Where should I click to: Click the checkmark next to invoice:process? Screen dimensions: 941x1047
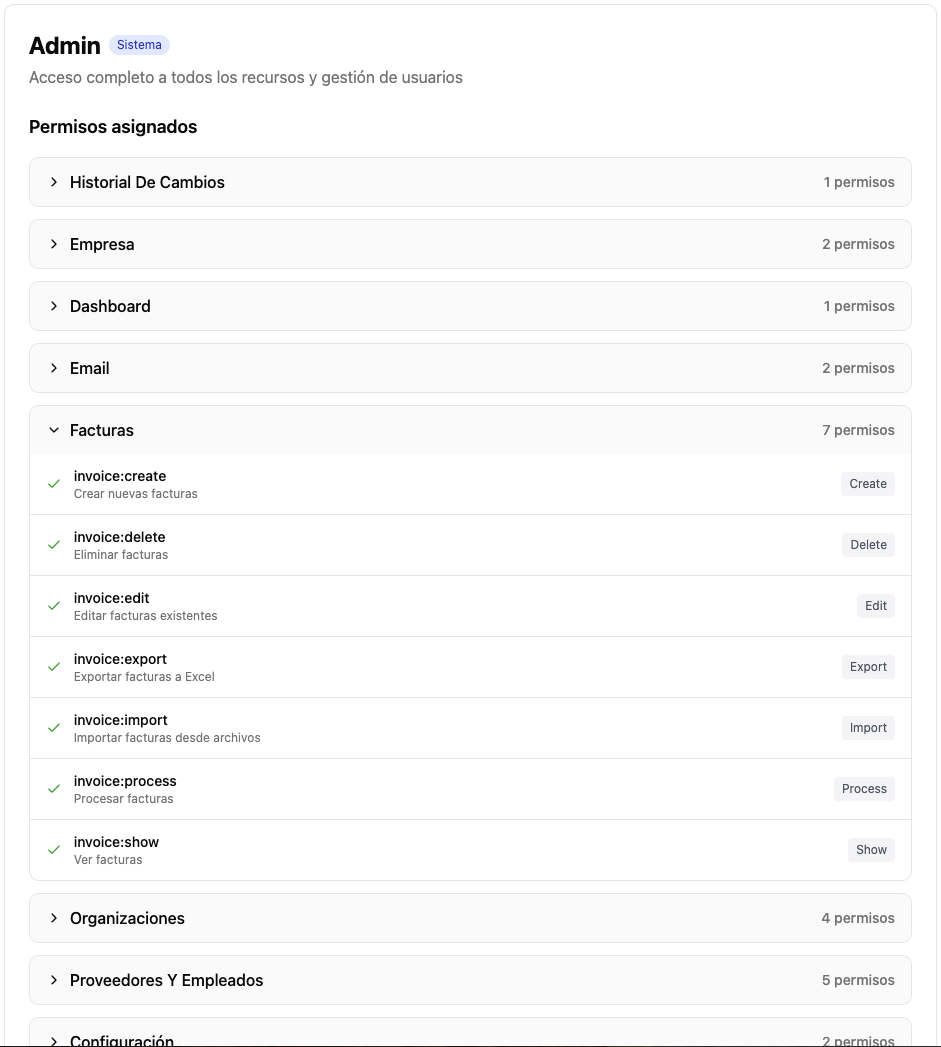tap(54, 789)
